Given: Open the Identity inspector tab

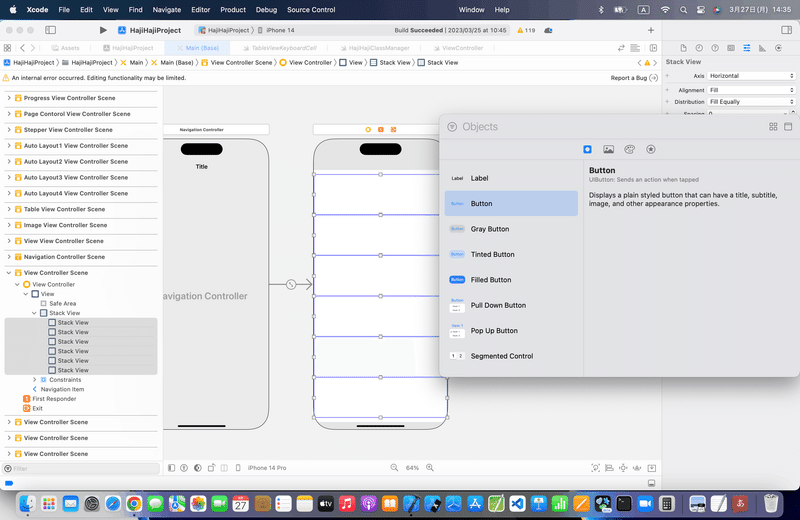Looking at the screenshot, I should point(731,48).
